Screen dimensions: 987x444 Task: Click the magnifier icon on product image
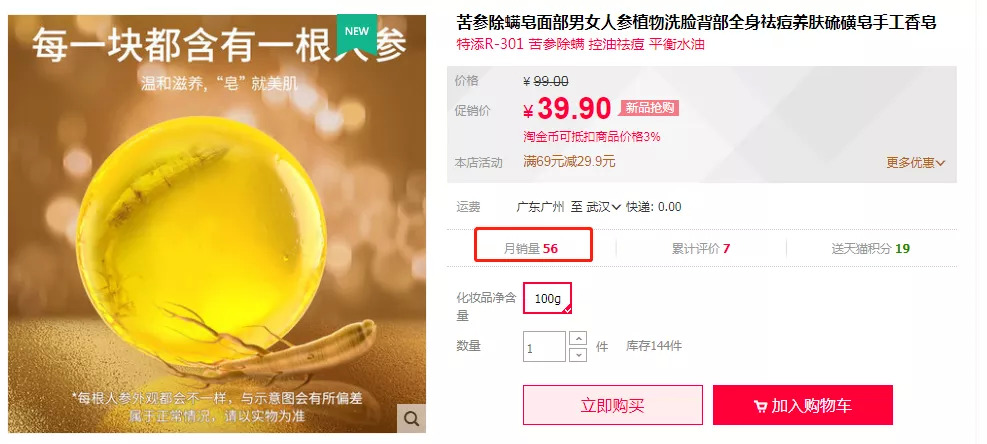(x=411, y=419)
